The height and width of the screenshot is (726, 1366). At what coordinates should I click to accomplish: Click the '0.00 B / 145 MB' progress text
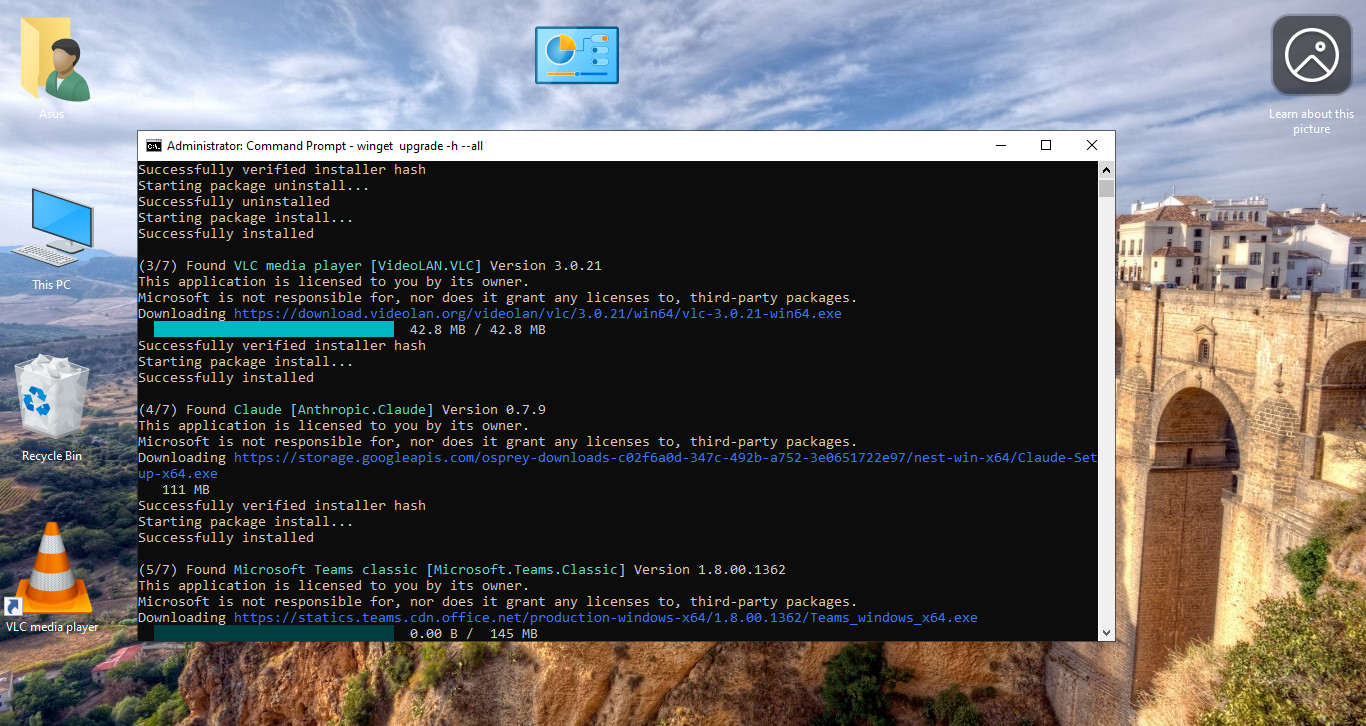pos(474,633)
